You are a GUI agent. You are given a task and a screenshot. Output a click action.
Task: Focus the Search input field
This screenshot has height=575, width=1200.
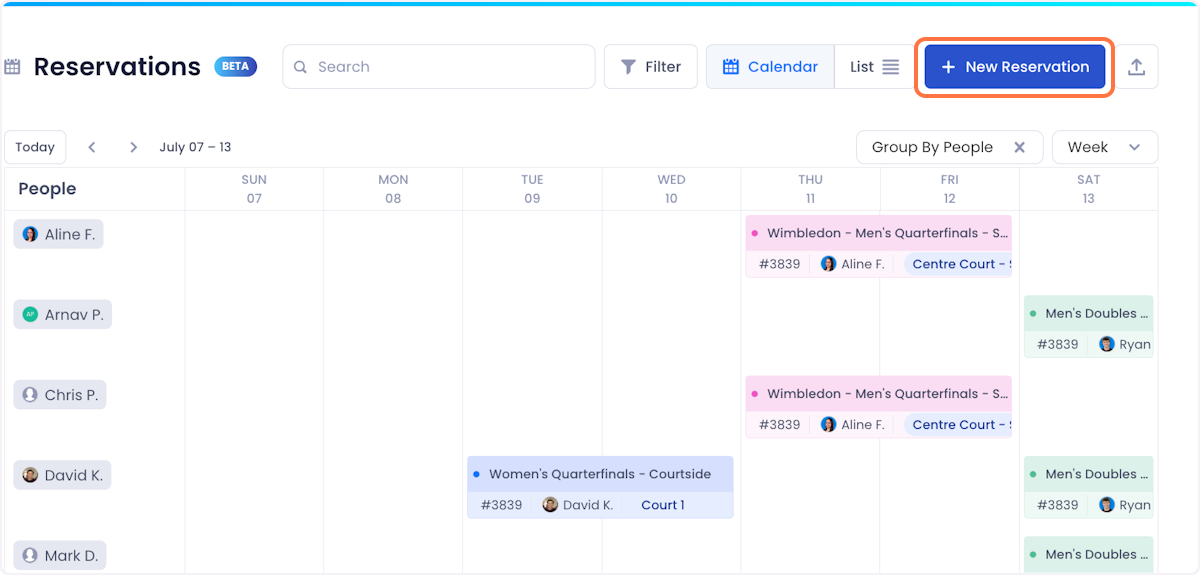pyautogui.click(x=439, y=67)
